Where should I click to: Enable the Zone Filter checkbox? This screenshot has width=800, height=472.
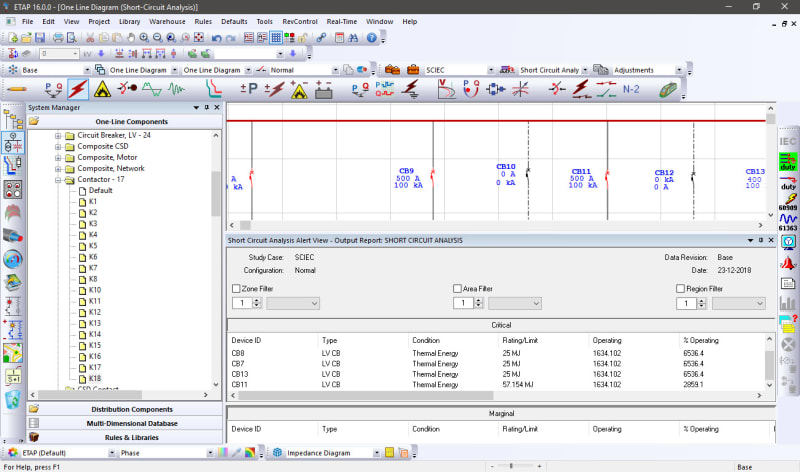pyautogui.click(x=236, y=289)
